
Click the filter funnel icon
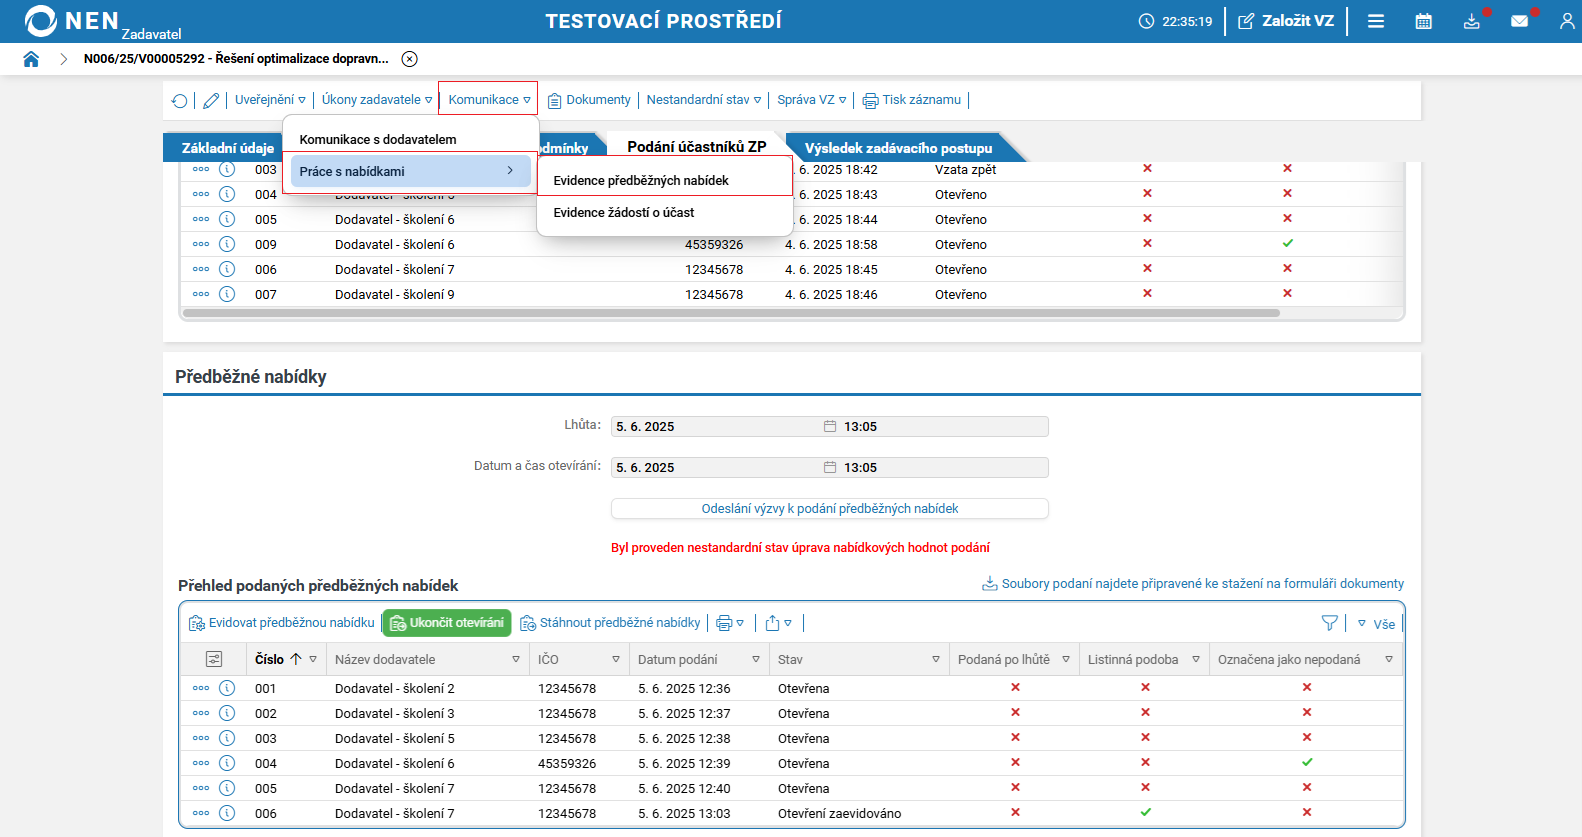1329,623
